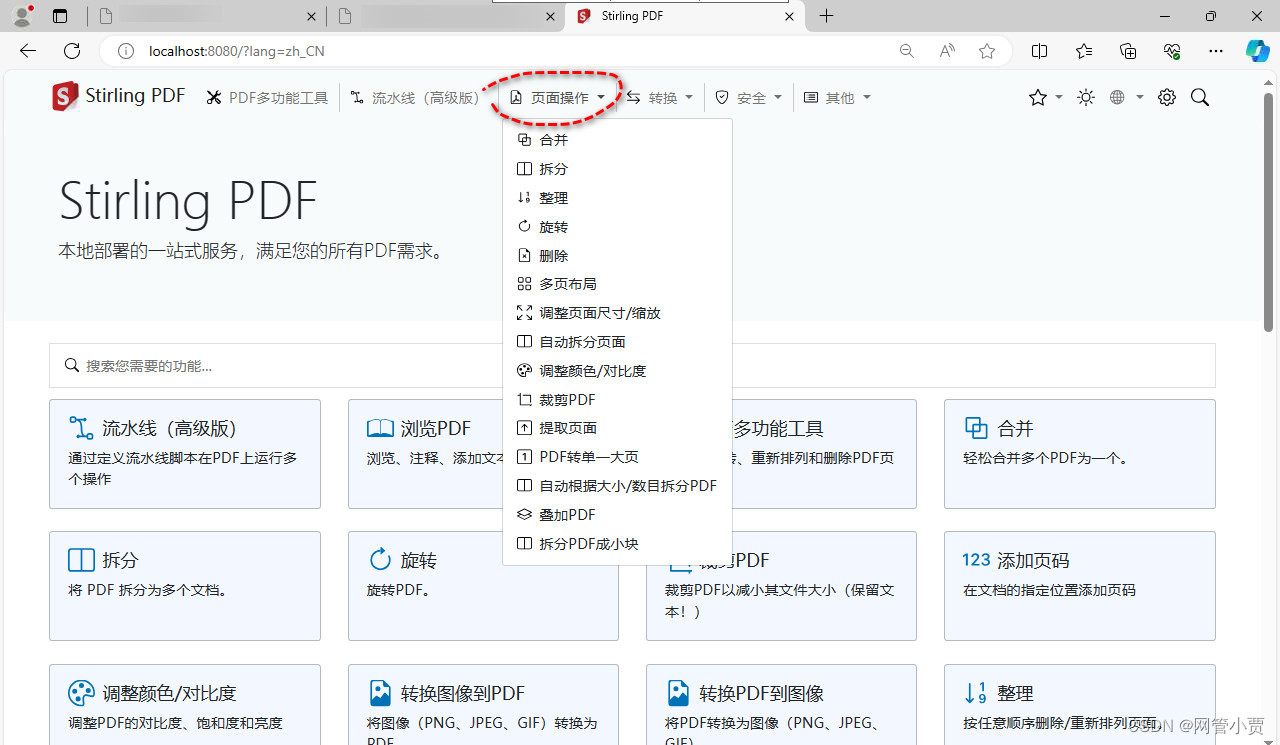Screen dimensions: 1280x745
Task: Click the Stirling PDF logo icon
Action: (x=65, y=96)
